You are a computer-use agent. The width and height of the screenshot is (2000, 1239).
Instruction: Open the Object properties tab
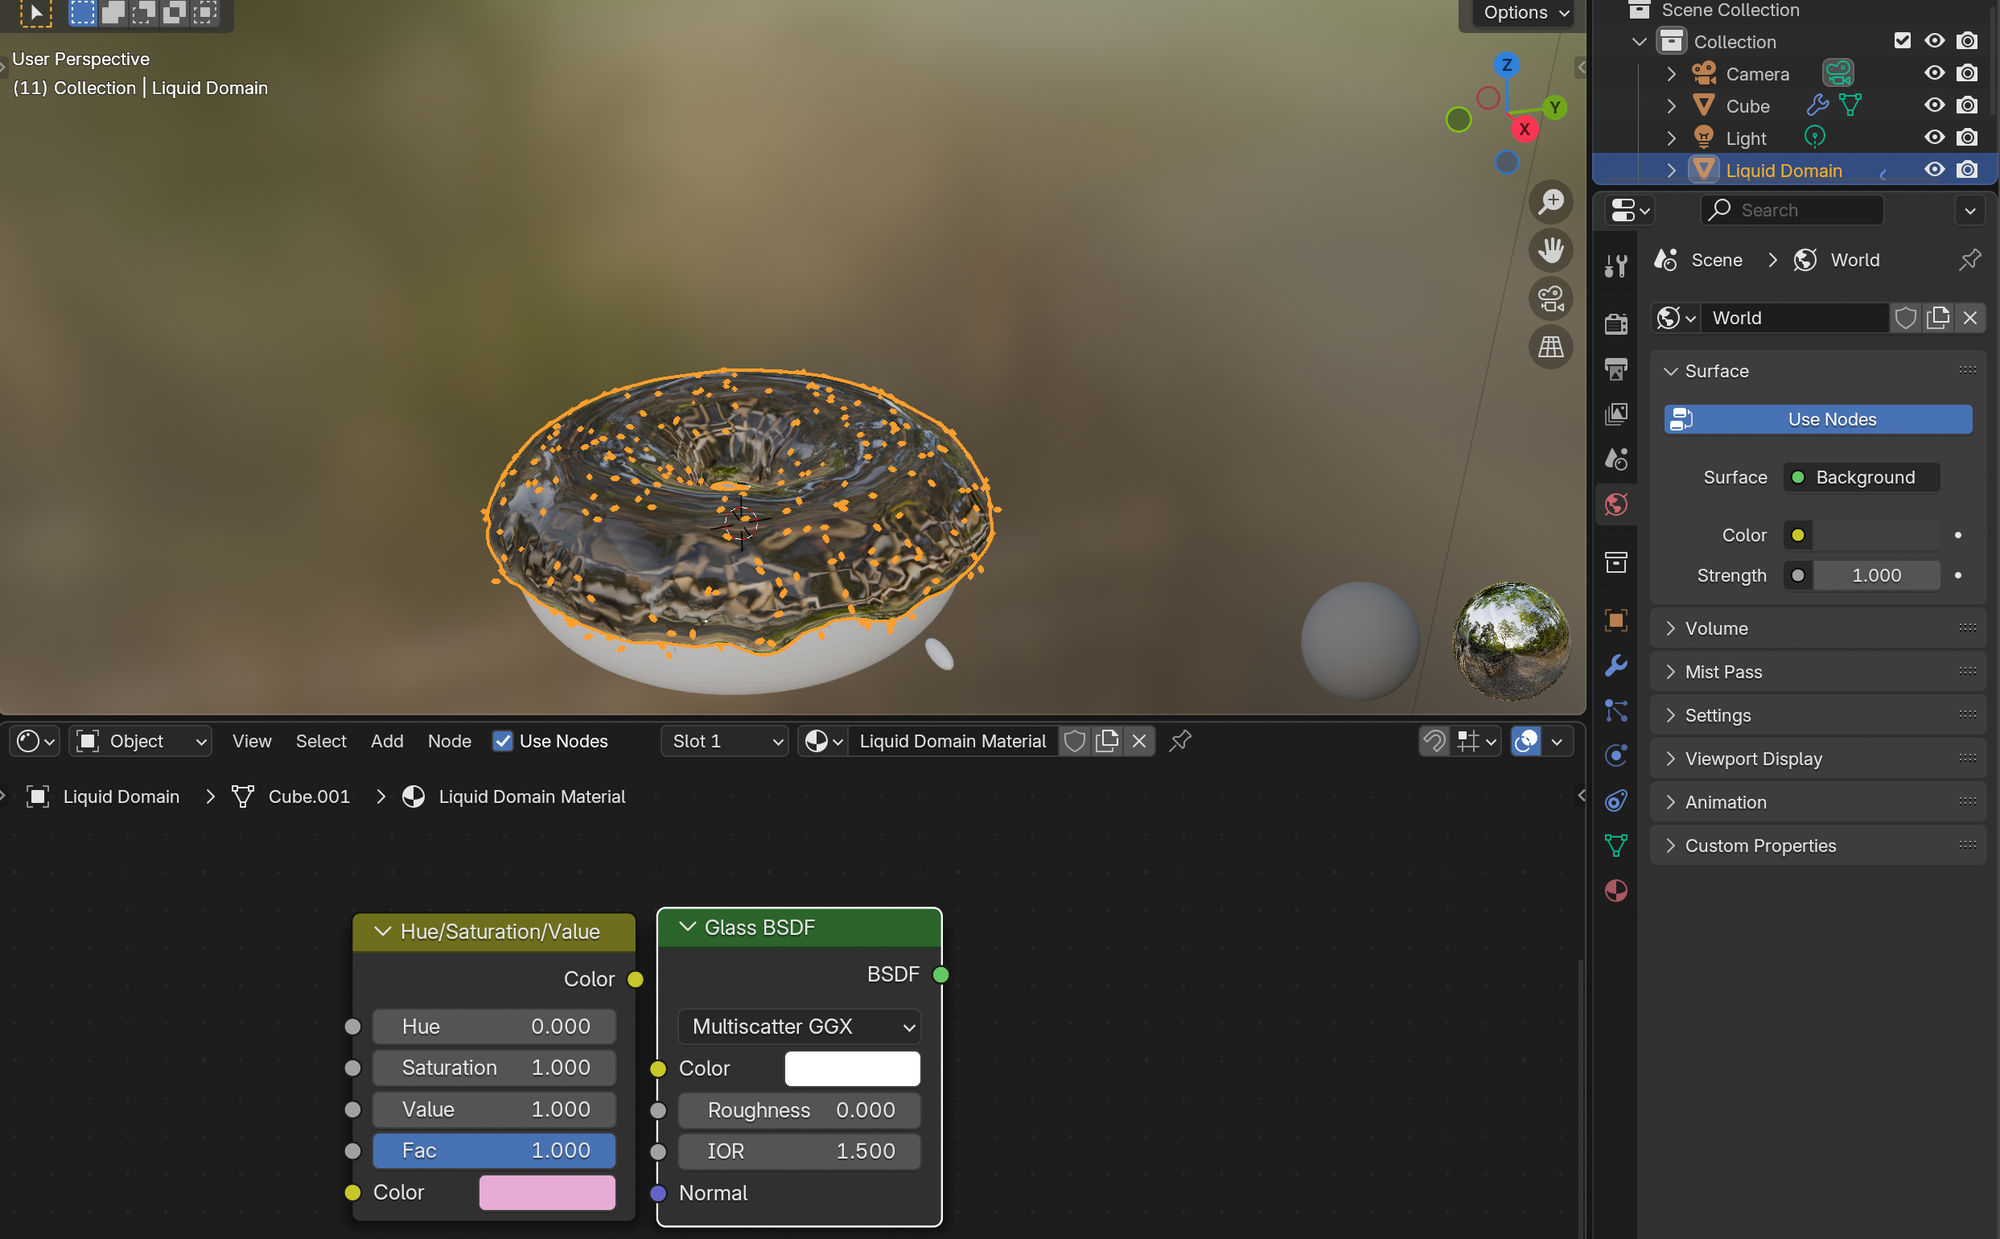1616,620
